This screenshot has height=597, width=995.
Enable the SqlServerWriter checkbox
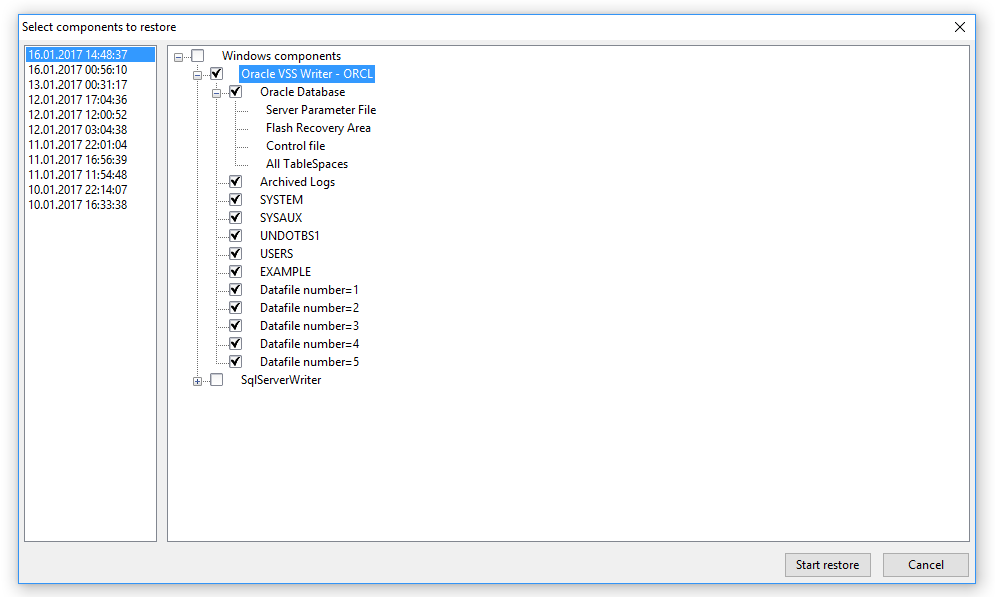[216, 380]
